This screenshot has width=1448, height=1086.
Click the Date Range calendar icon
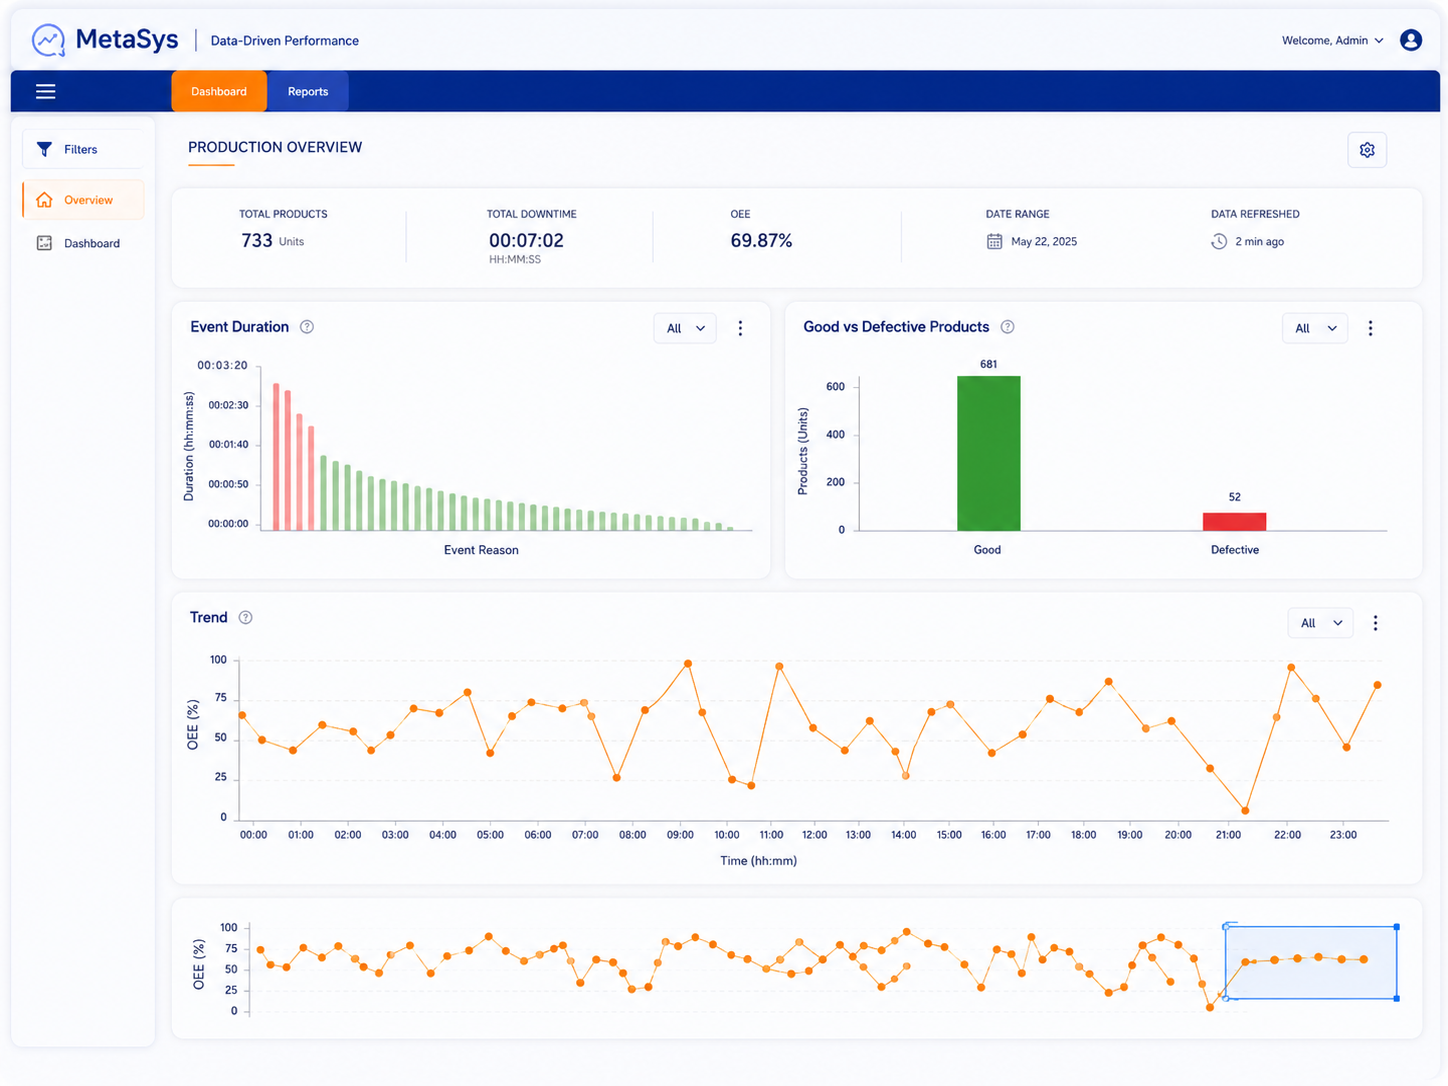click(994, 241)
